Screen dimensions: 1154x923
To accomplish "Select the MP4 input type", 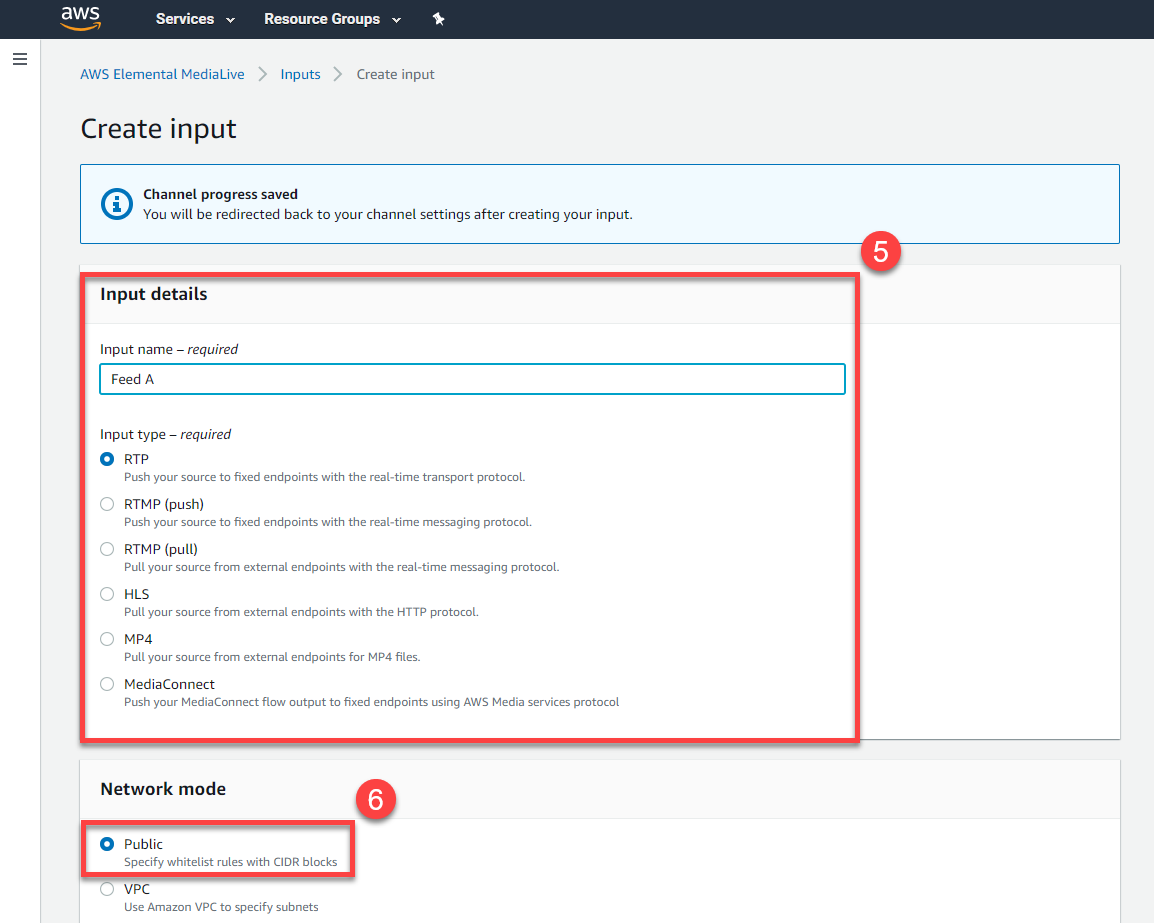I will pyautogui.click(x=107, y=639).
